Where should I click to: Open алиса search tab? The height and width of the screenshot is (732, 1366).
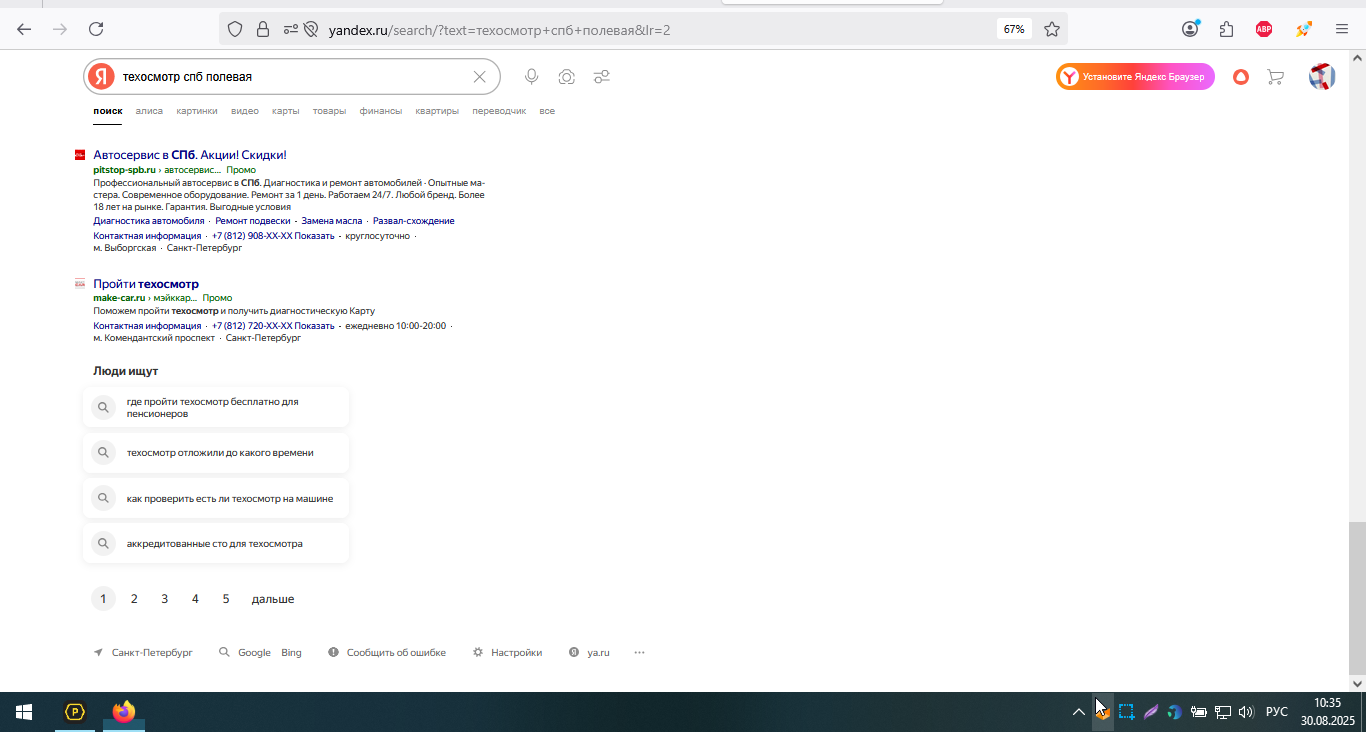click(149, 111)
